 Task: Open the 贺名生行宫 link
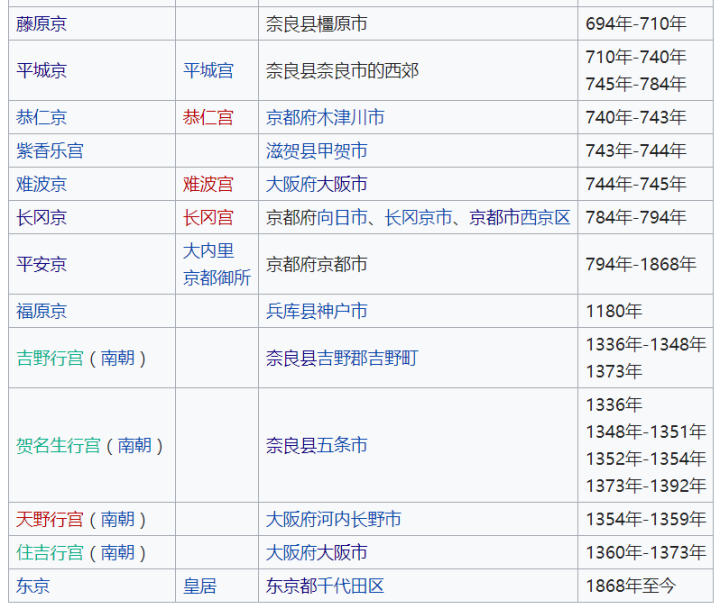[x=59, y=446]
